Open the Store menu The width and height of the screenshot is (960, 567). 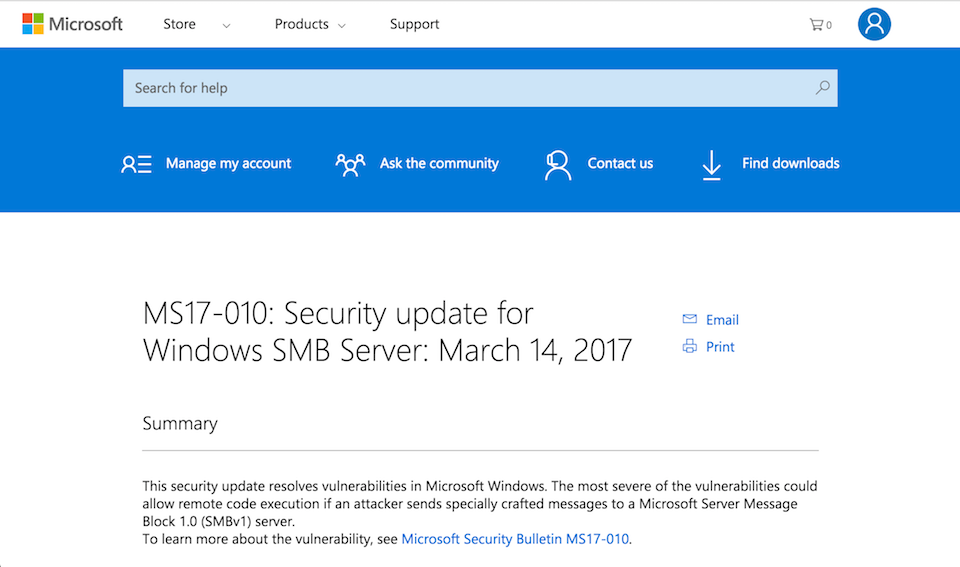[x=180, y=24]
